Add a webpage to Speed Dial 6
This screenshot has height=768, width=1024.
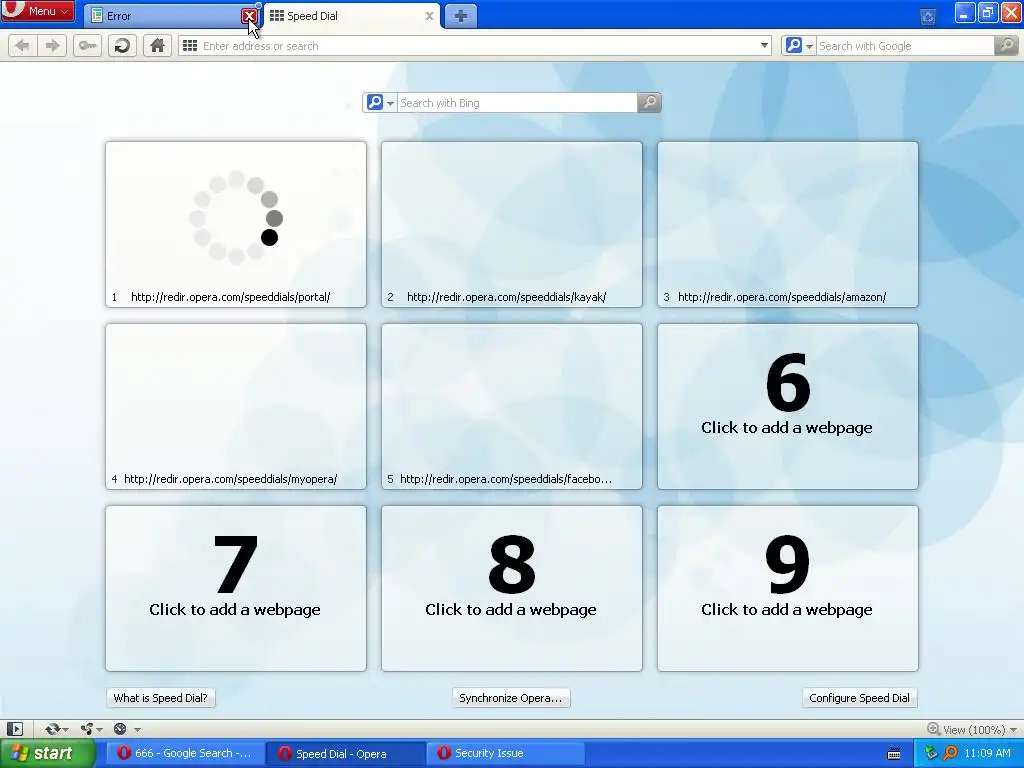tap(788, 406)
